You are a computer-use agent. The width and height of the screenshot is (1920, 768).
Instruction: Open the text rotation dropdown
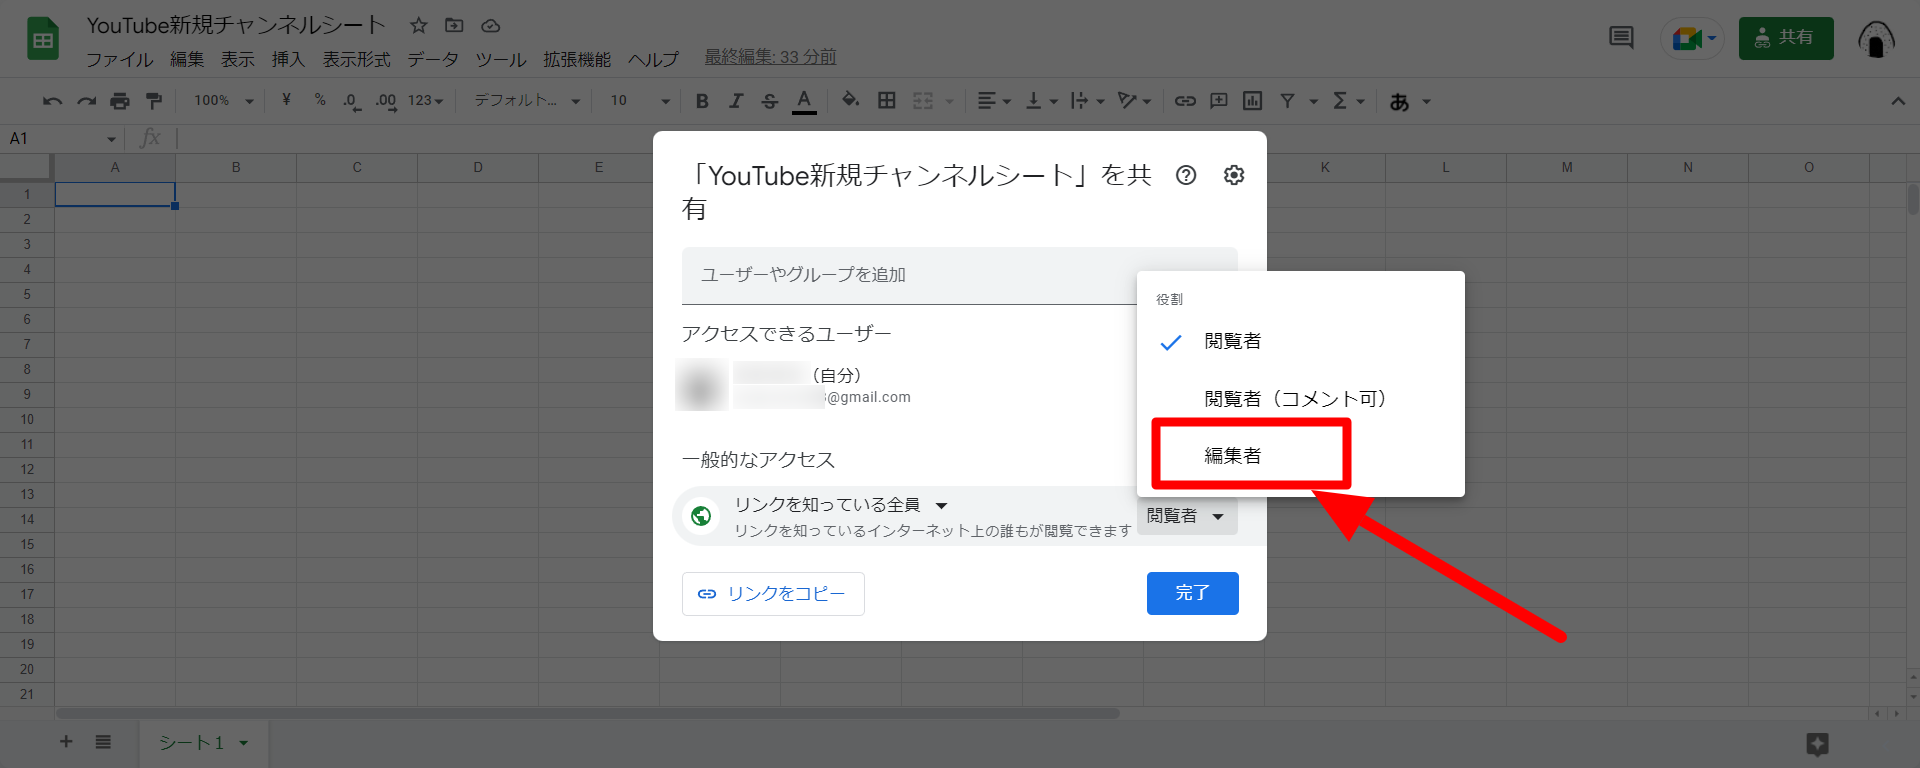pos(1135,101)
